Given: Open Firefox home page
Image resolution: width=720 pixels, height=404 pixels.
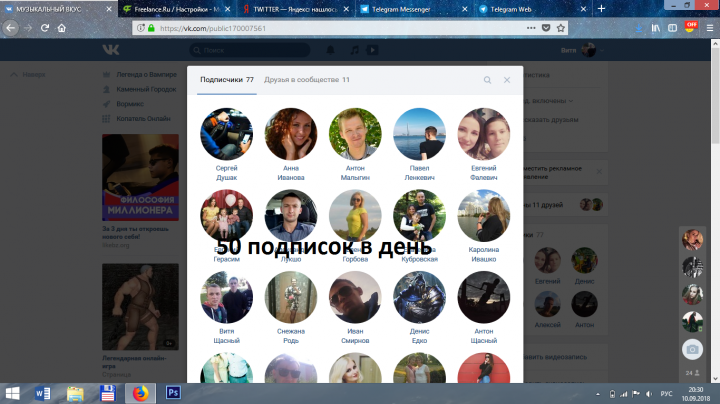Looking at the screenshot, I should click(62, 28).
